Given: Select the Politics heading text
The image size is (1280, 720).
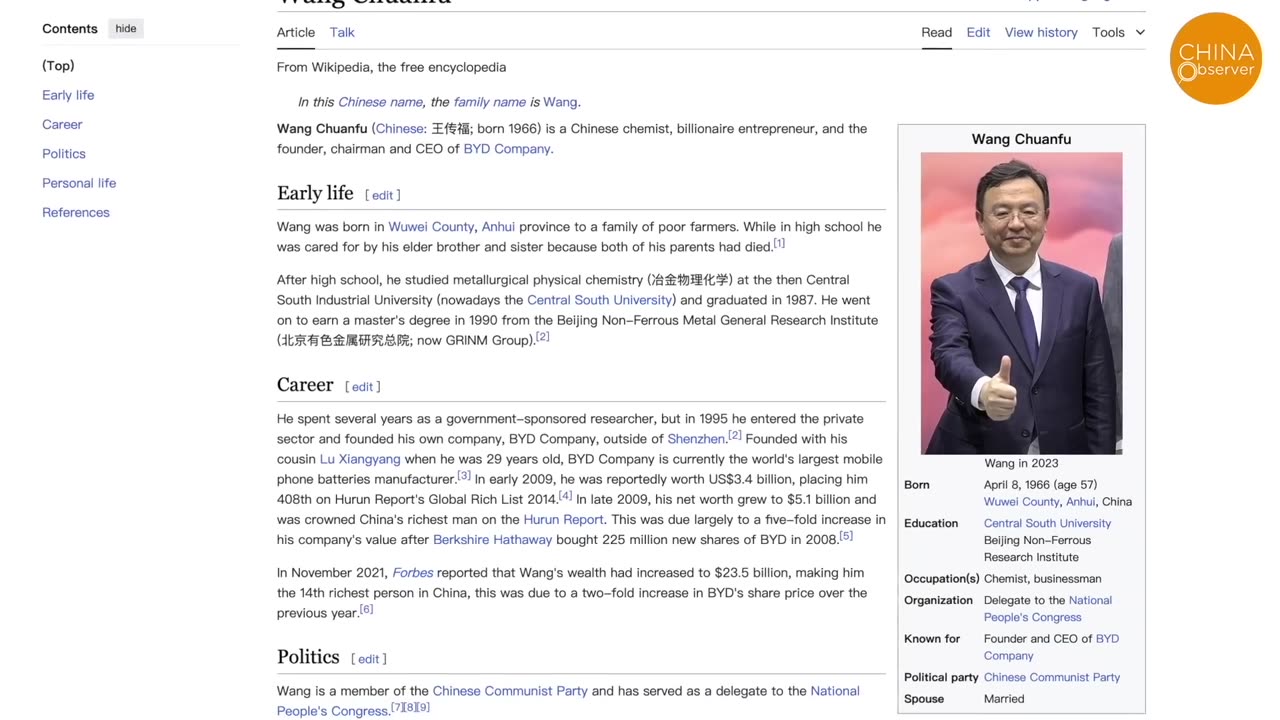Looking at the screenshot, I should point(308,657).
